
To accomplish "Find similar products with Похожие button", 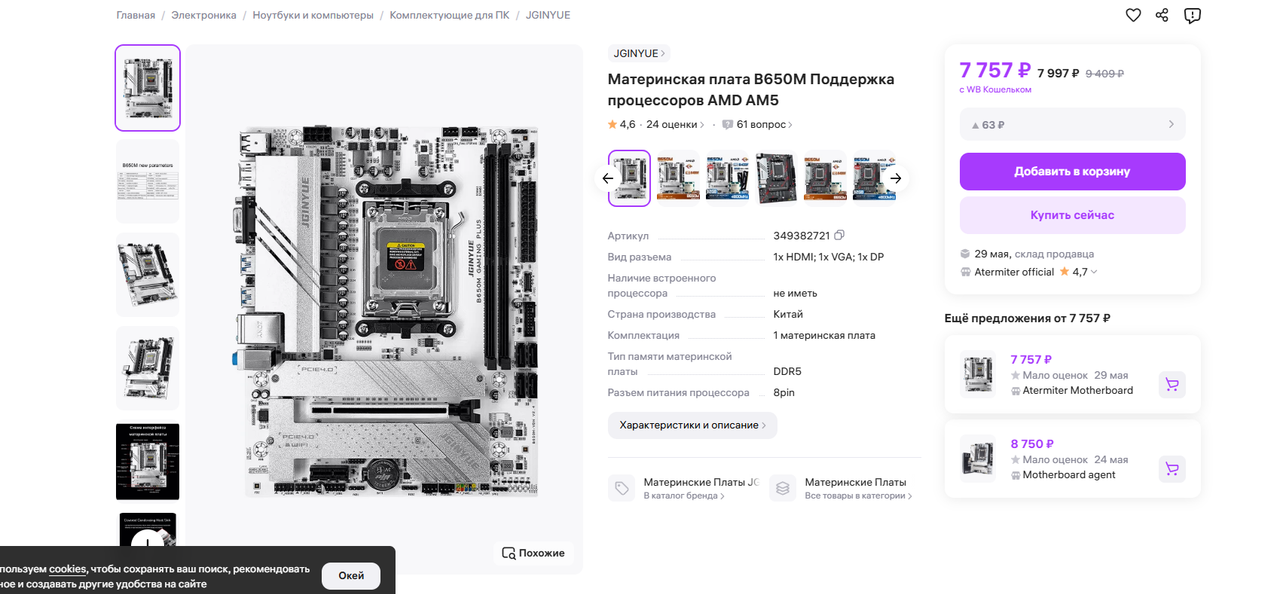I will 534,553.
